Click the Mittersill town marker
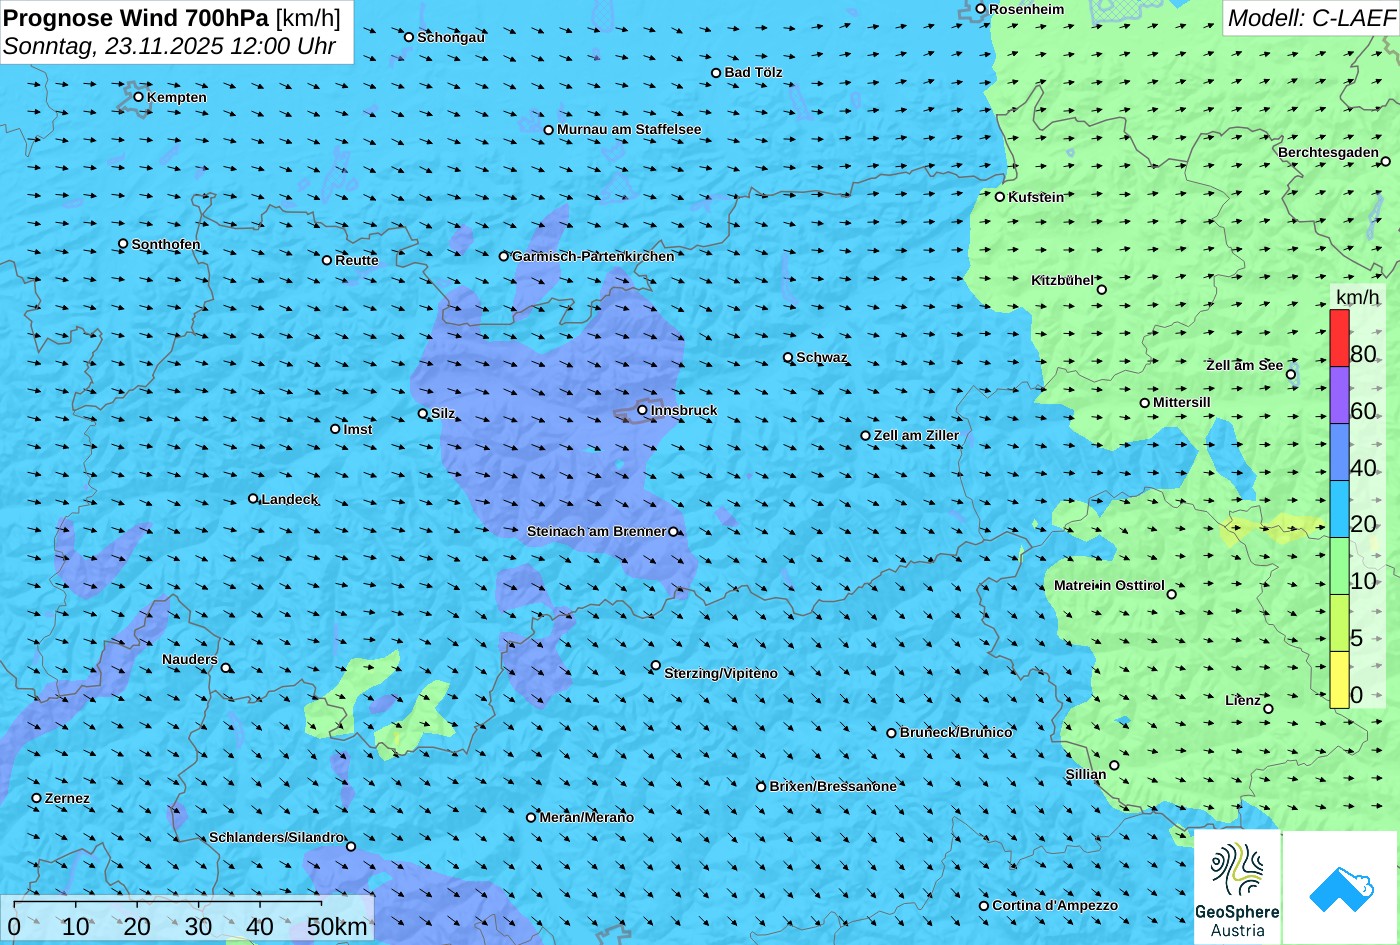Screen dimensions: 1400x945 tap(1145, 403)
